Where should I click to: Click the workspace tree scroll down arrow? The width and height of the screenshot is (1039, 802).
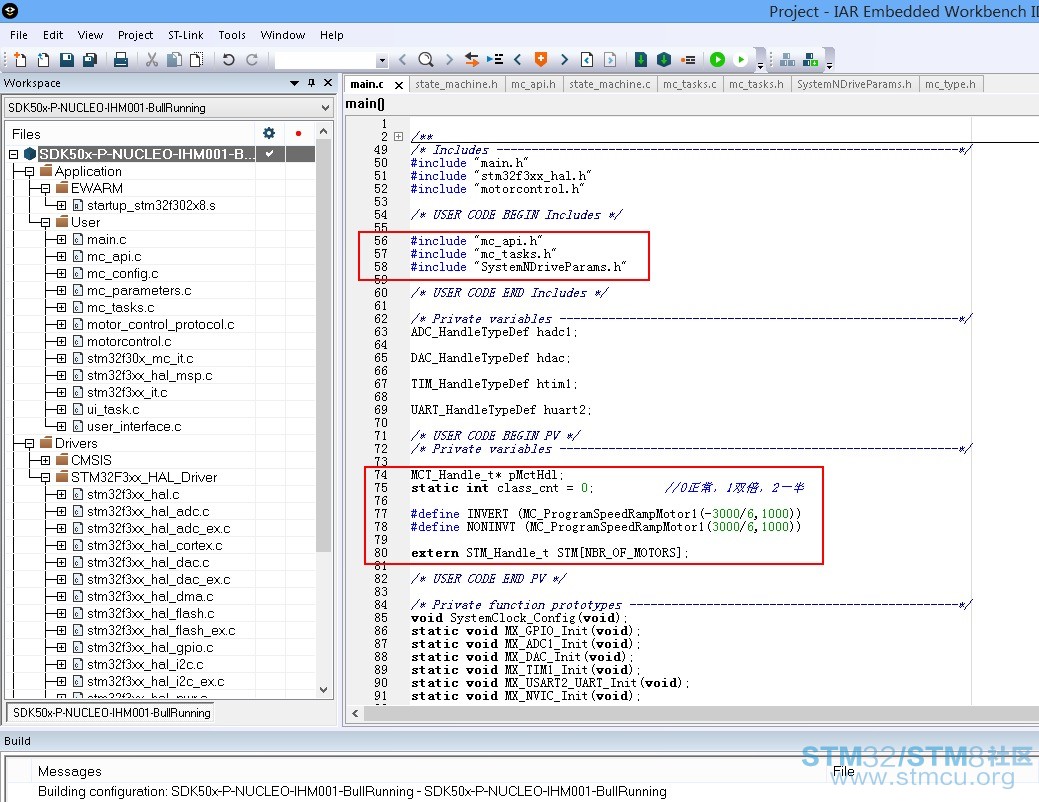323,690
